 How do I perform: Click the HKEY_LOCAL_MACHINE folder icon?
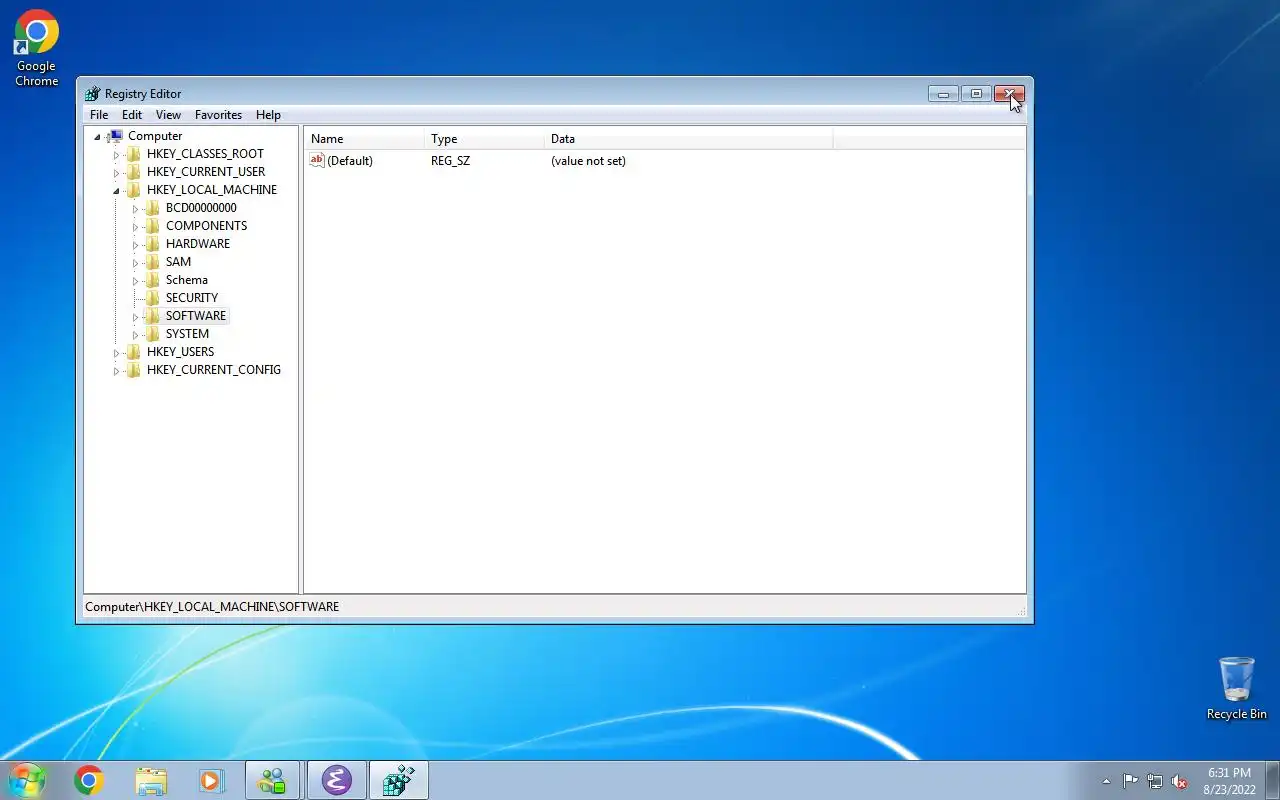click(x=133, y=190)
